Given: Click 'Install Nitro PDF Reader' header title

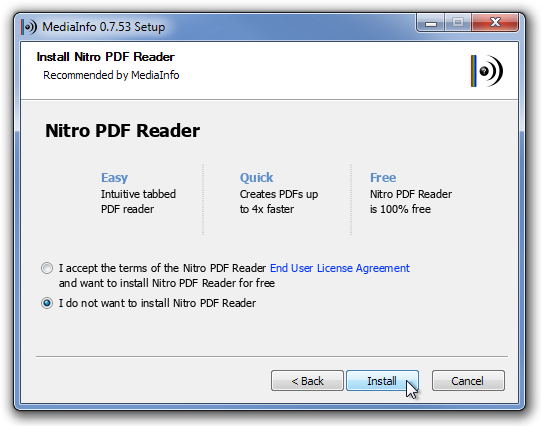Looking at the screenshot, I should point(106,57).
